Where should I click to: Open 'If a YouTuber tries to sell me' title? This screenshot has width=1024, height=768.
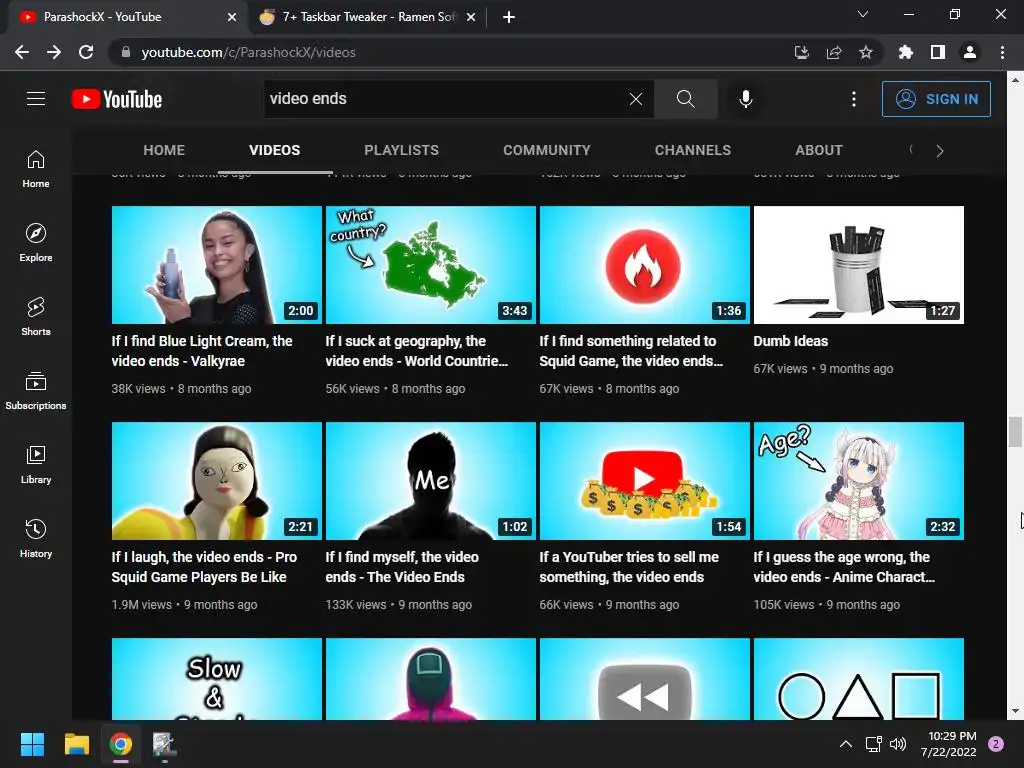pyautogui.click(x=629, y=567)
